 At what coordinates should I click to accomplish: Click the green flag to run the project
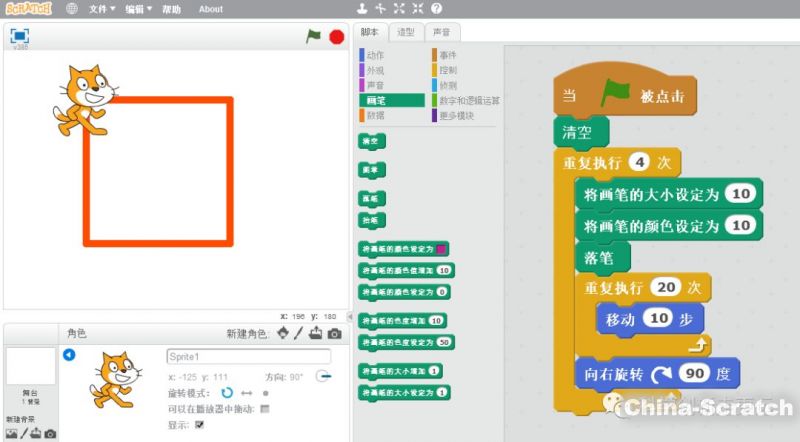(313, 36)
